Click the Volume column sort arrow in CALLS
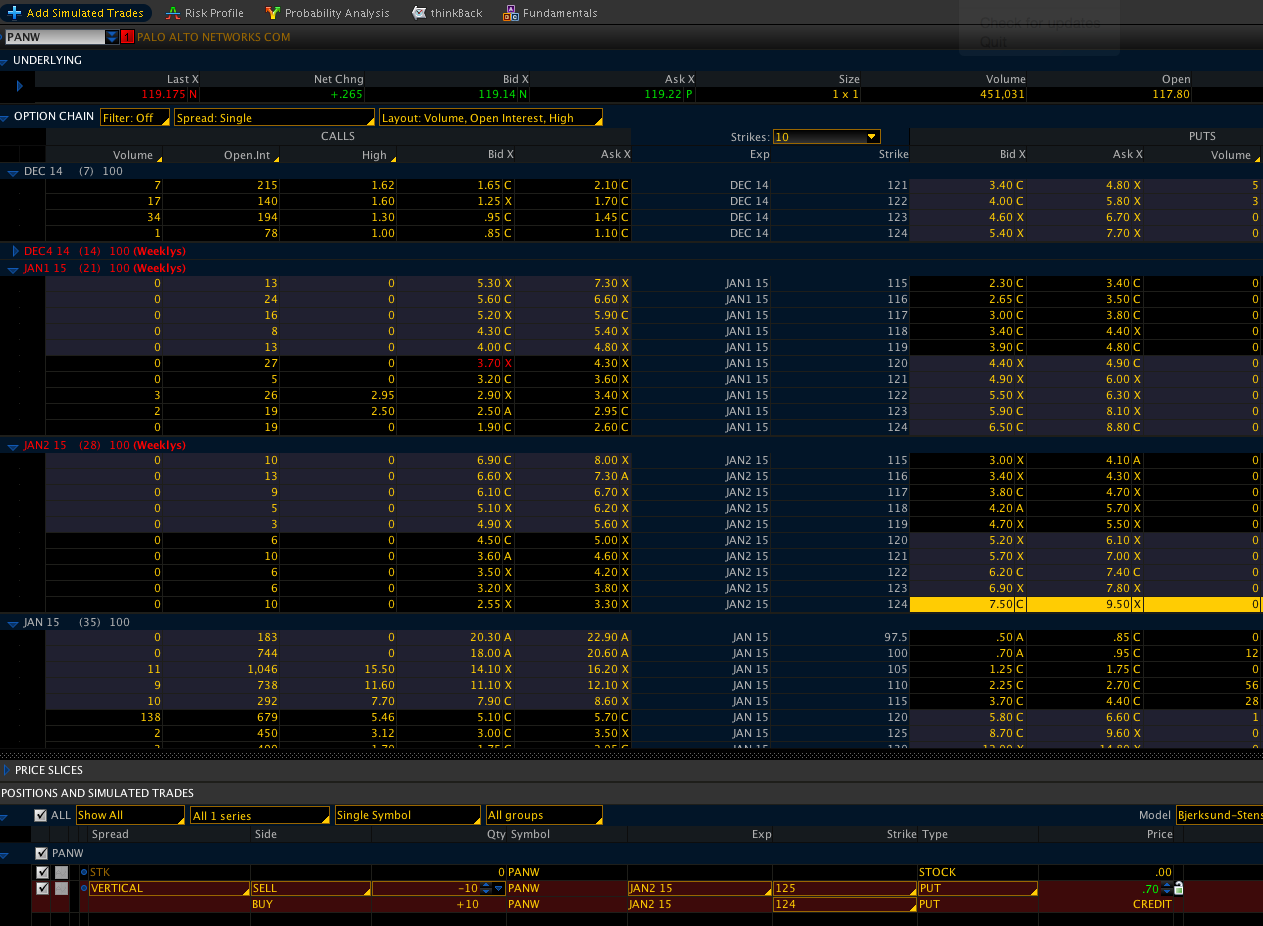 (x=158, y=157)
